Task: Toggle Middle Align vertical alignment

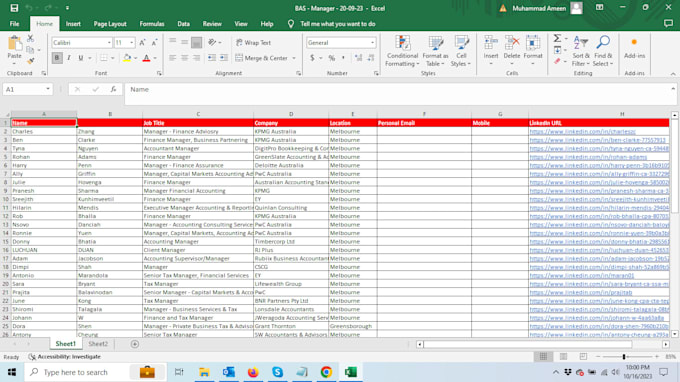Action: pyautogui.click(x=184, y=42)
